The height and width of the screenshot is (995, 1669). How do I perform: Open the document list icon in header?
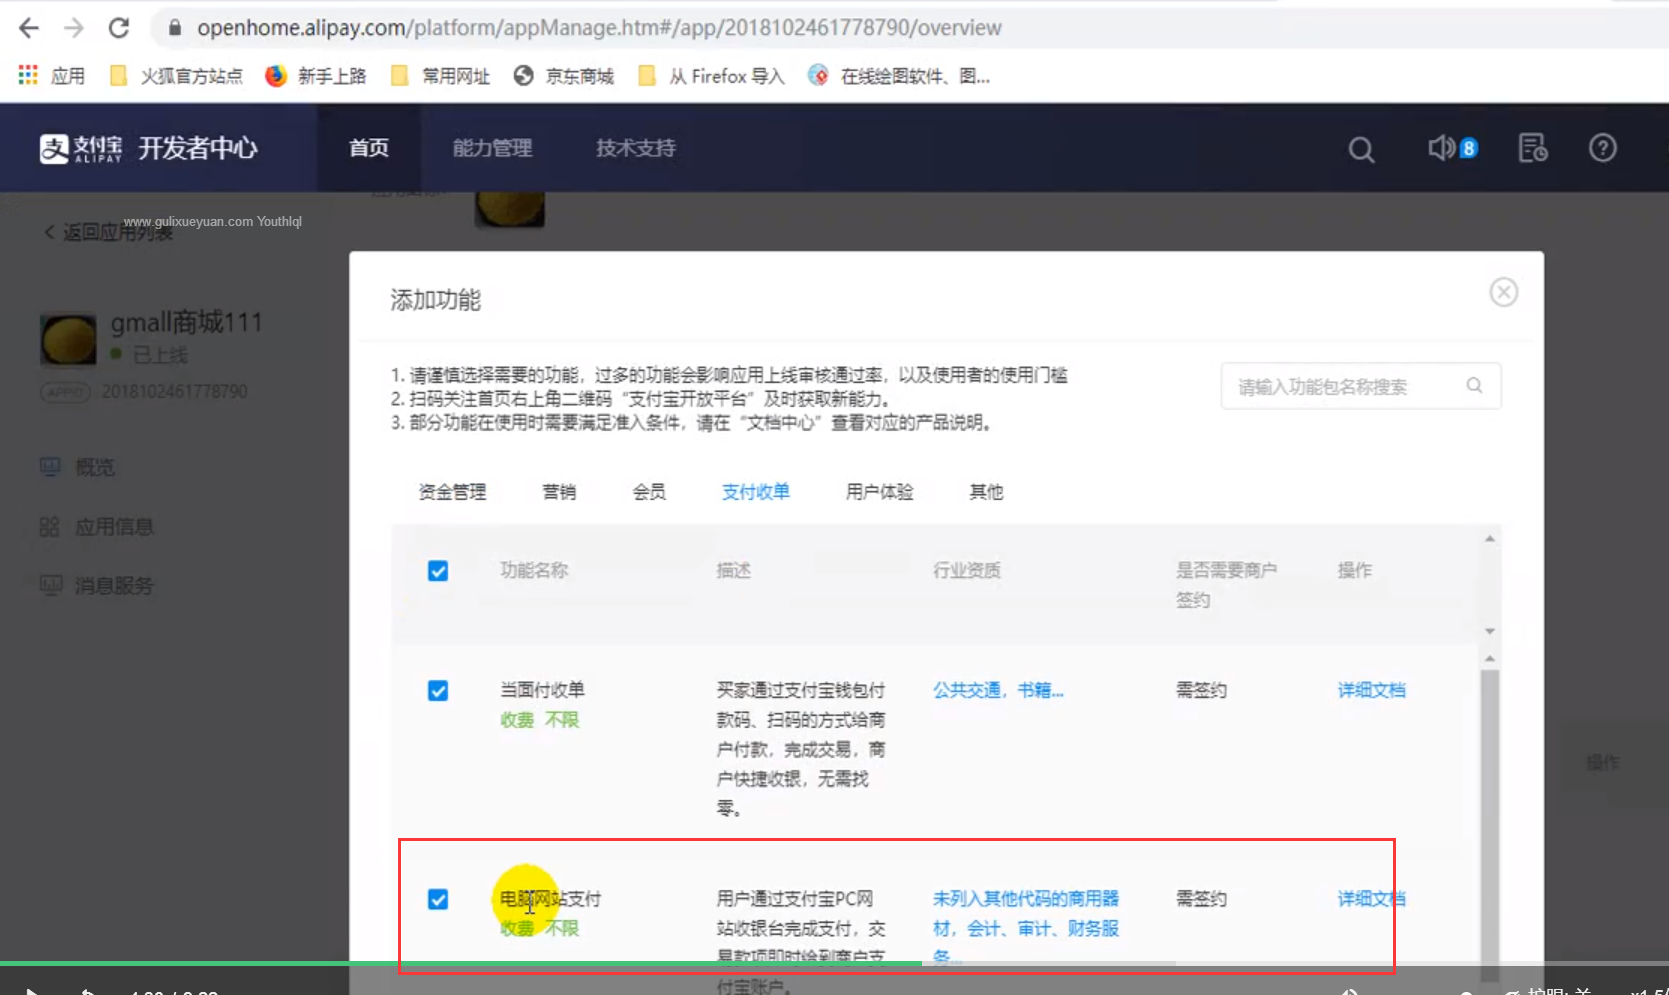(x=1532, y=148)
